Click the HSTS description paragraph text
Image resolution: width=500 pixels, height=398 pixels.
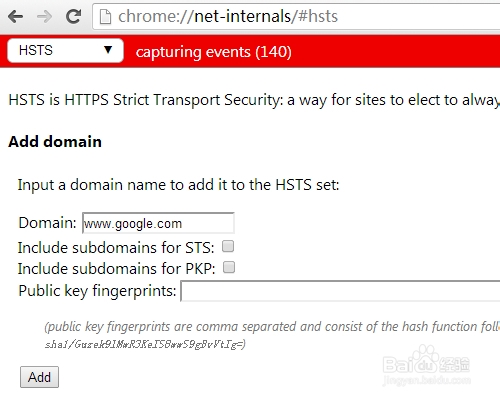[254, 100]
